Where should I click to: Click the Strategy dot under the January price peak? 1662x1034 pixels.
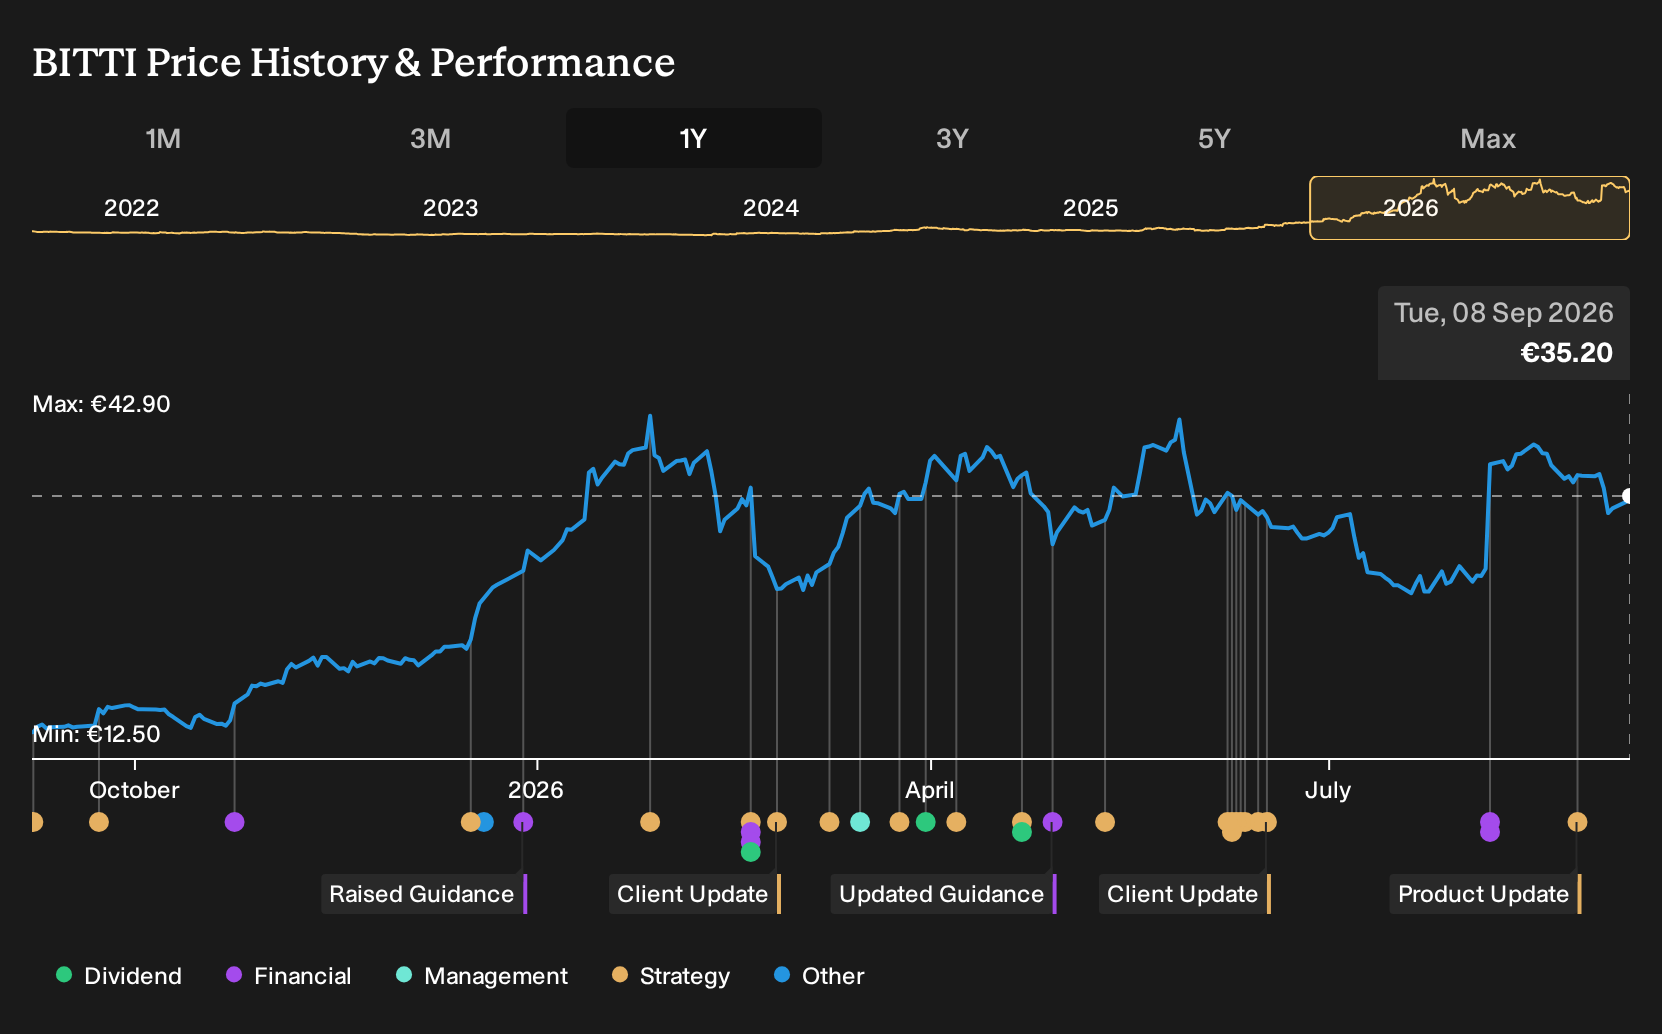[x=650, y=822]
